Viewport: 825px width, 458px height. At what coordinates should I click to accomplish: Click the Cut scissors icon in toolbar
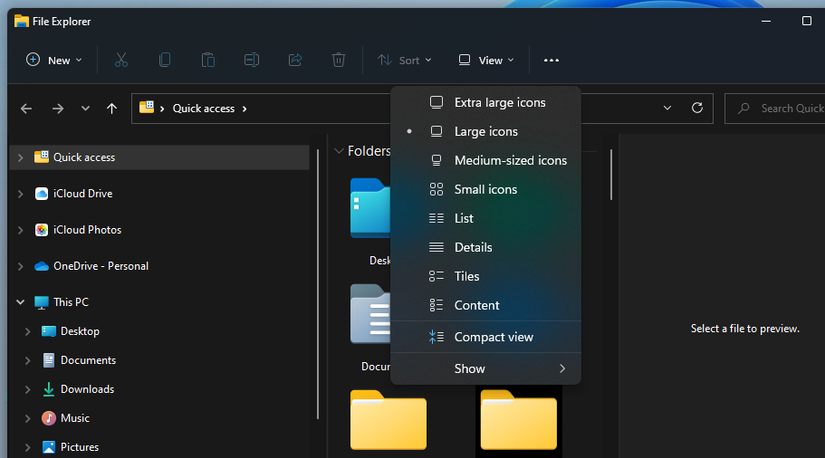point(121,60)
